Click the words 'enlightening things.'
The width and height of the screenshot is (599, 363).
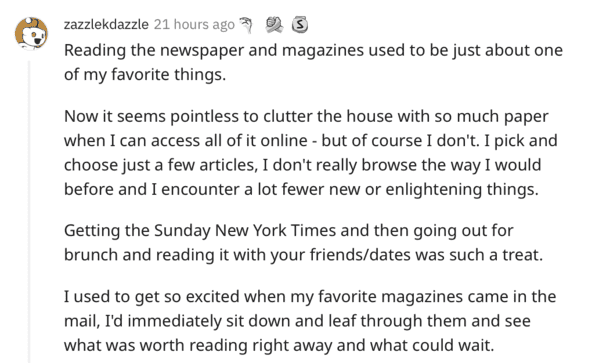tap(462, 189)
